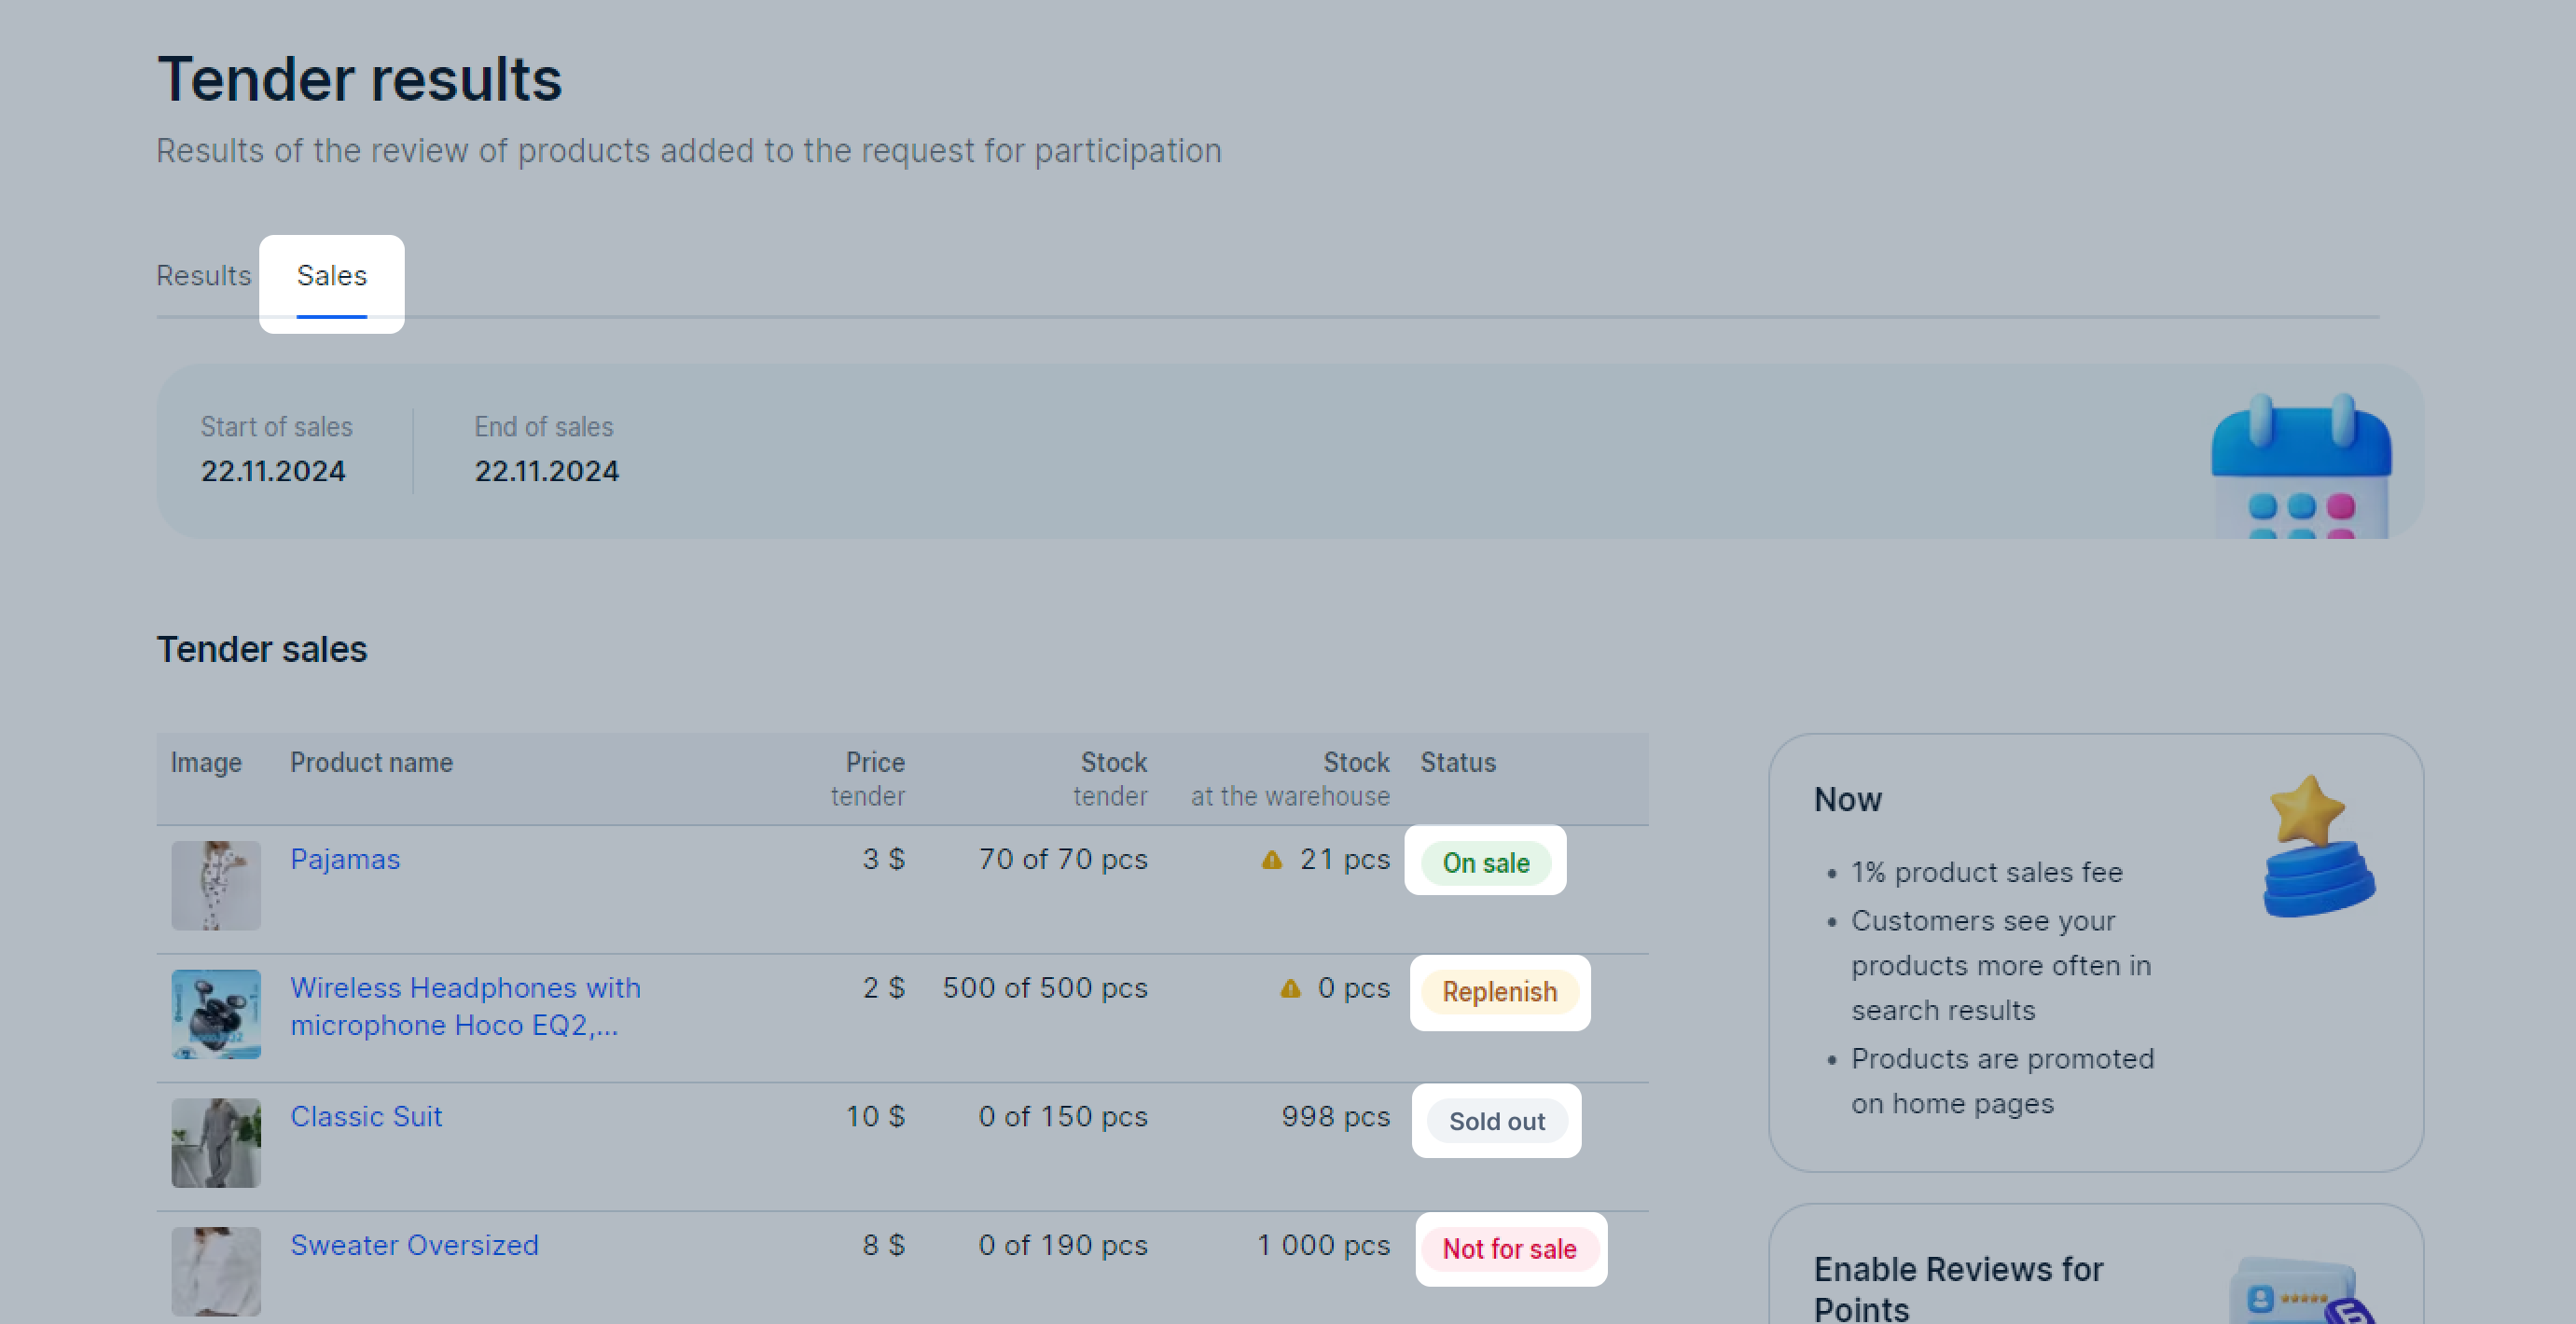Click the Stock tender column header
The height and width of the screenshot is (1324, 2576).
(1110, 779)
